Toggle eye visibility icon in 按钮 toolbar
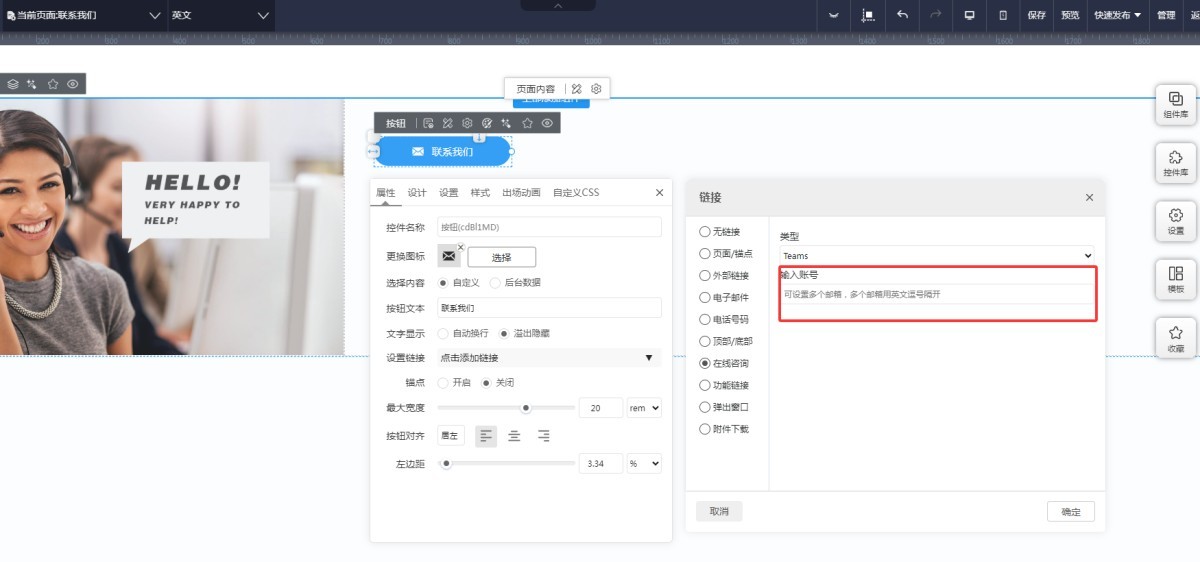The image size is (1200, 562). click(547, 123)
